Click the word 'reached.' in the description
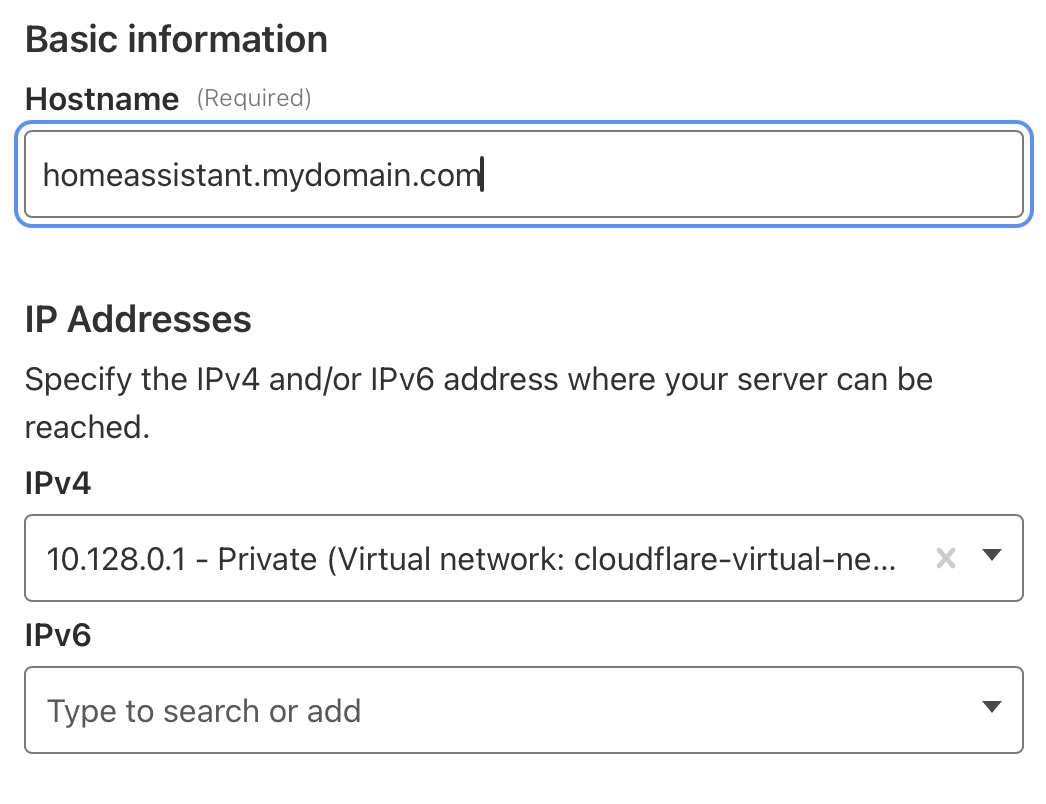Viewport: 1046px width, 804px height. pyautogui.click(x=87, y=428)
